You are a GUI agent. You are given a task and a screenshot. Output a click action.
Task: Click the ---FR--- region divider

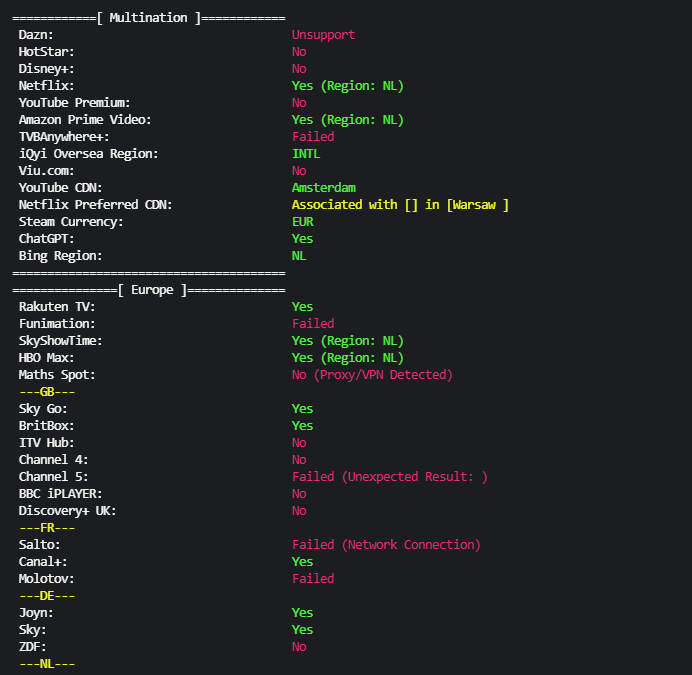click(x=47, y=528)
